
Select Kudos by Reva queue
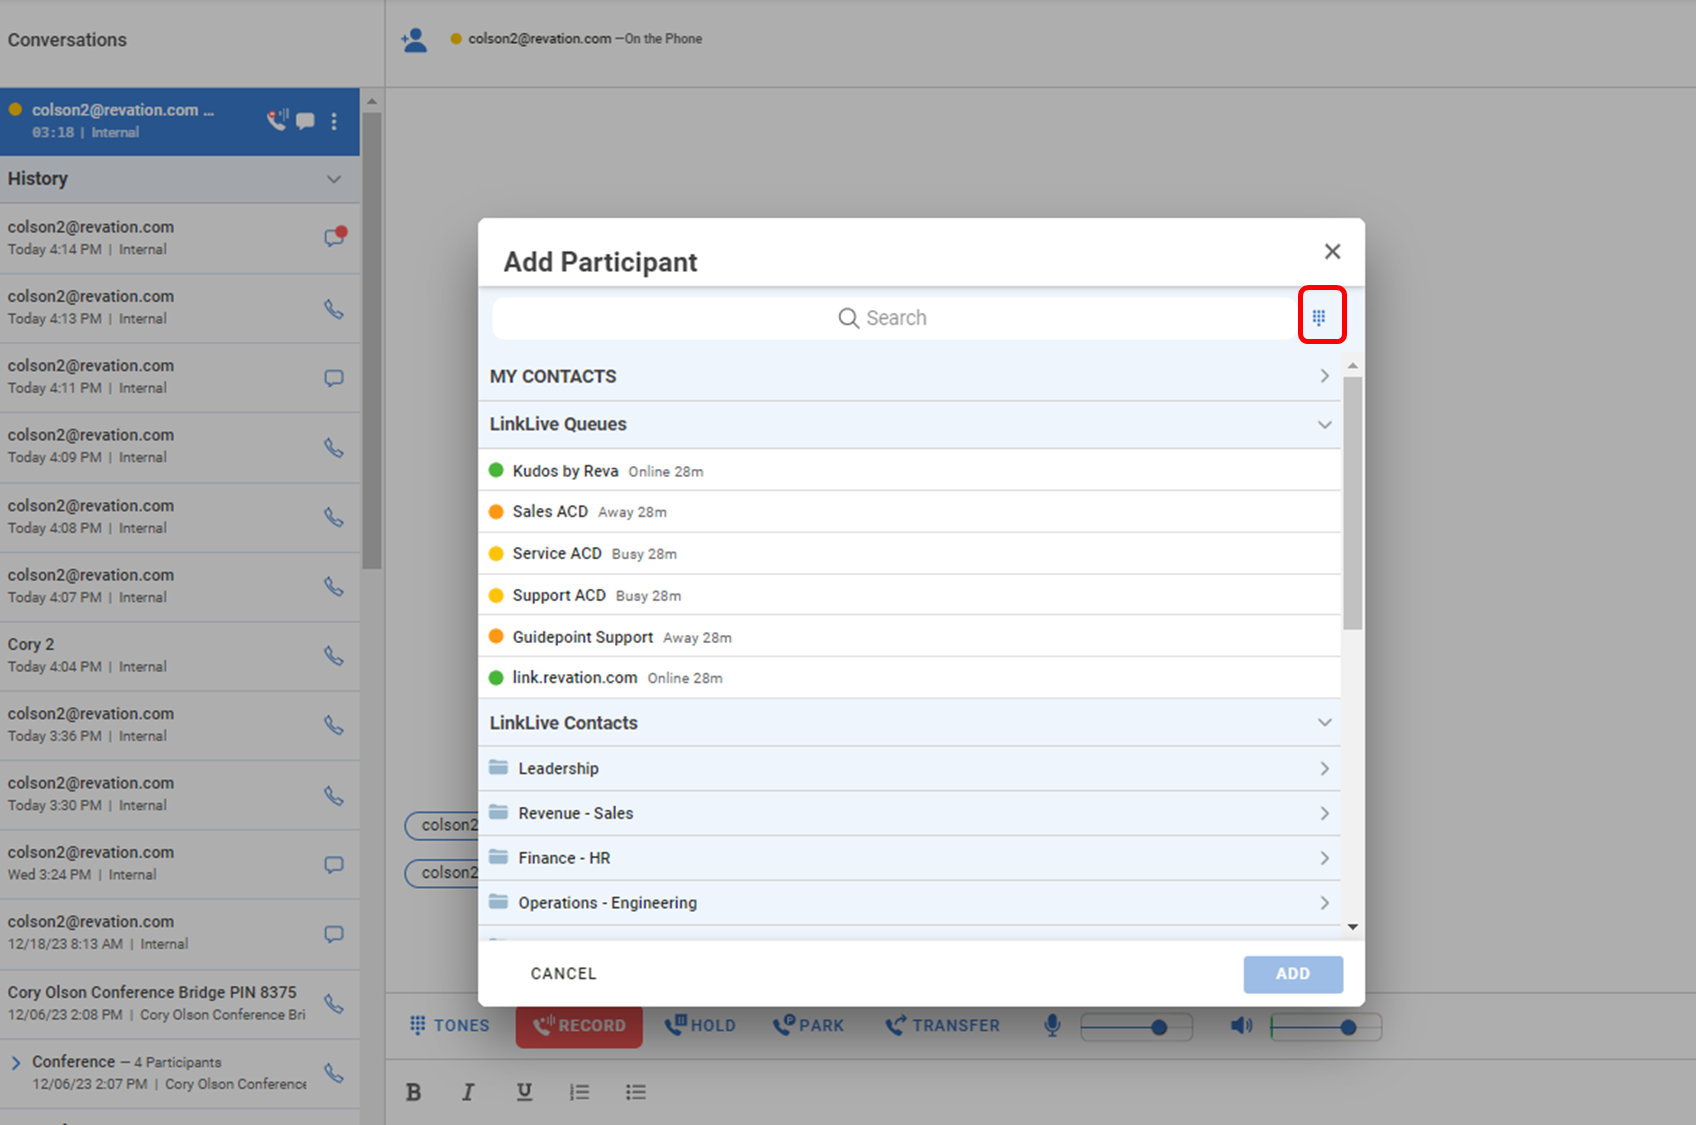(x=565, y=471)
